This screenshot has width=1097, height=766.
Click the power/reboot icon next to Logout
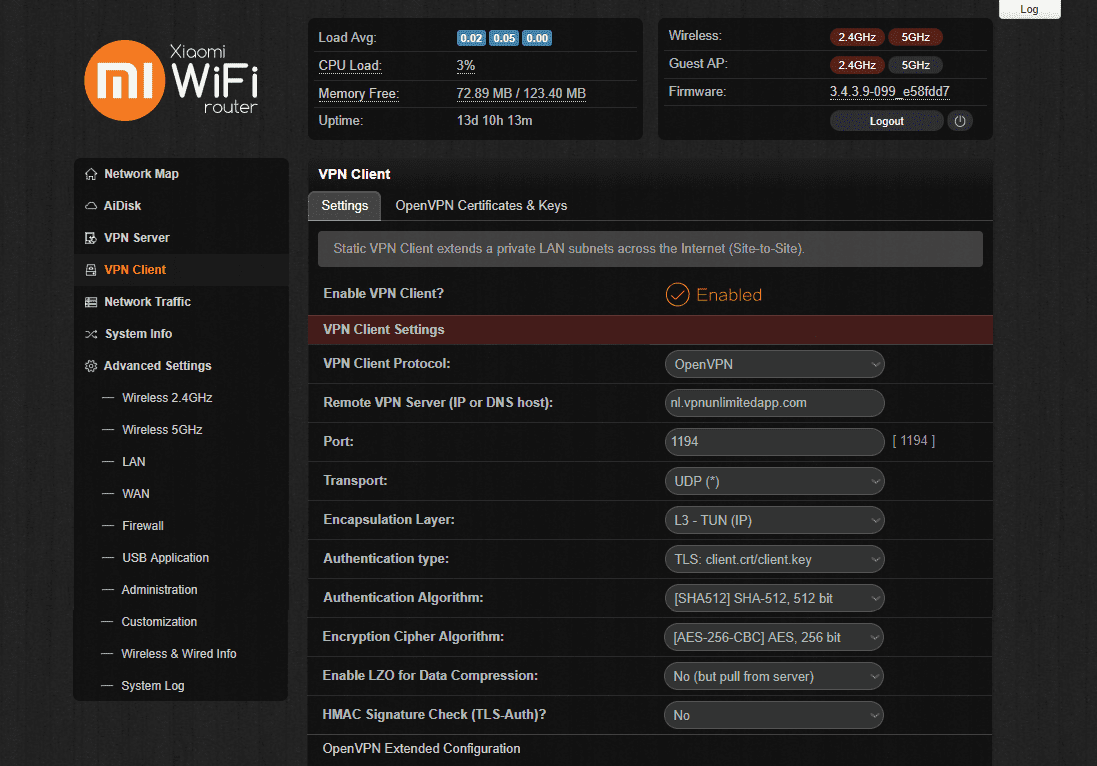pyautogui.click(x=959, y=121)
